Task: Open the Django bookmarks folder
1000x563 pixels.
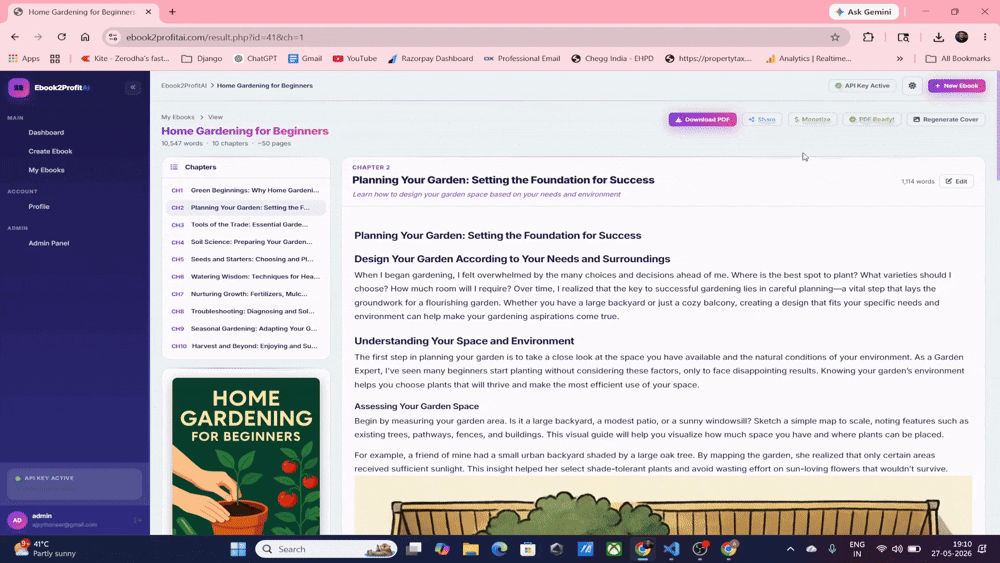Action: coord(202,59)
